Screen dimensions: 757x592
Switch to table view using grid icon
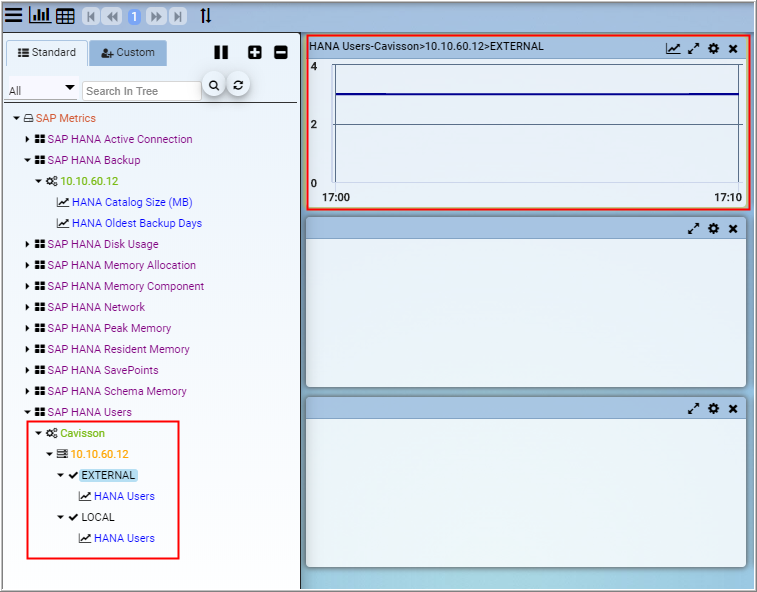pos(65,16)
